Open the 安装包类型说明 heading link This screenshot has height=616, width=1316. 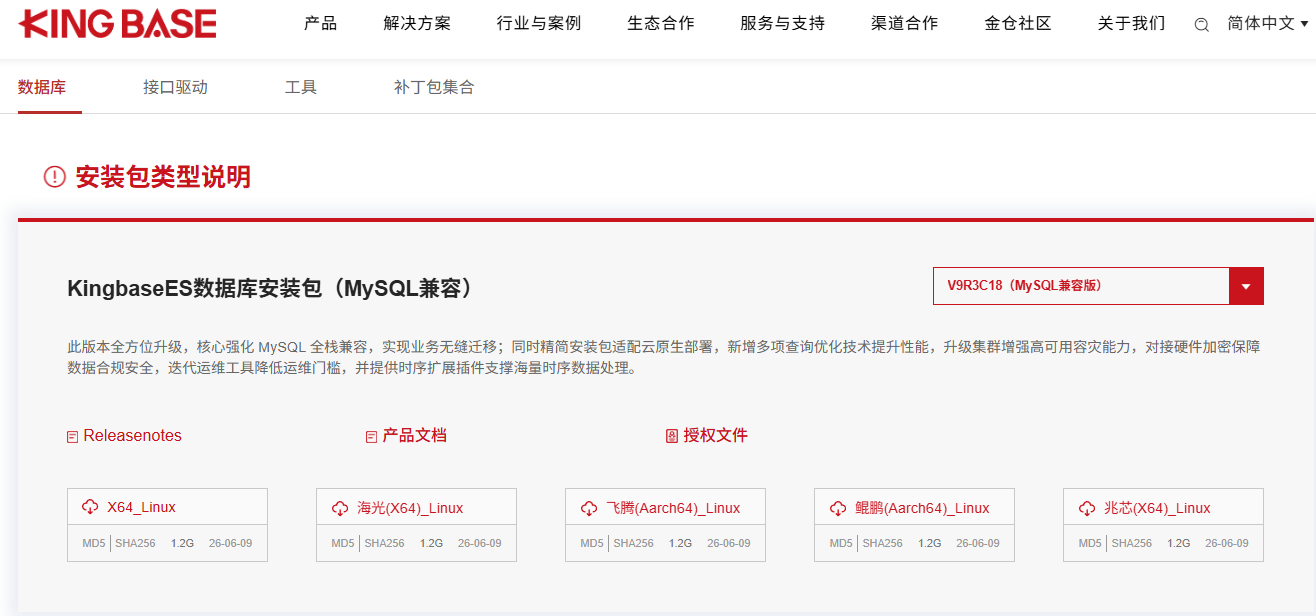pos(163,177)
